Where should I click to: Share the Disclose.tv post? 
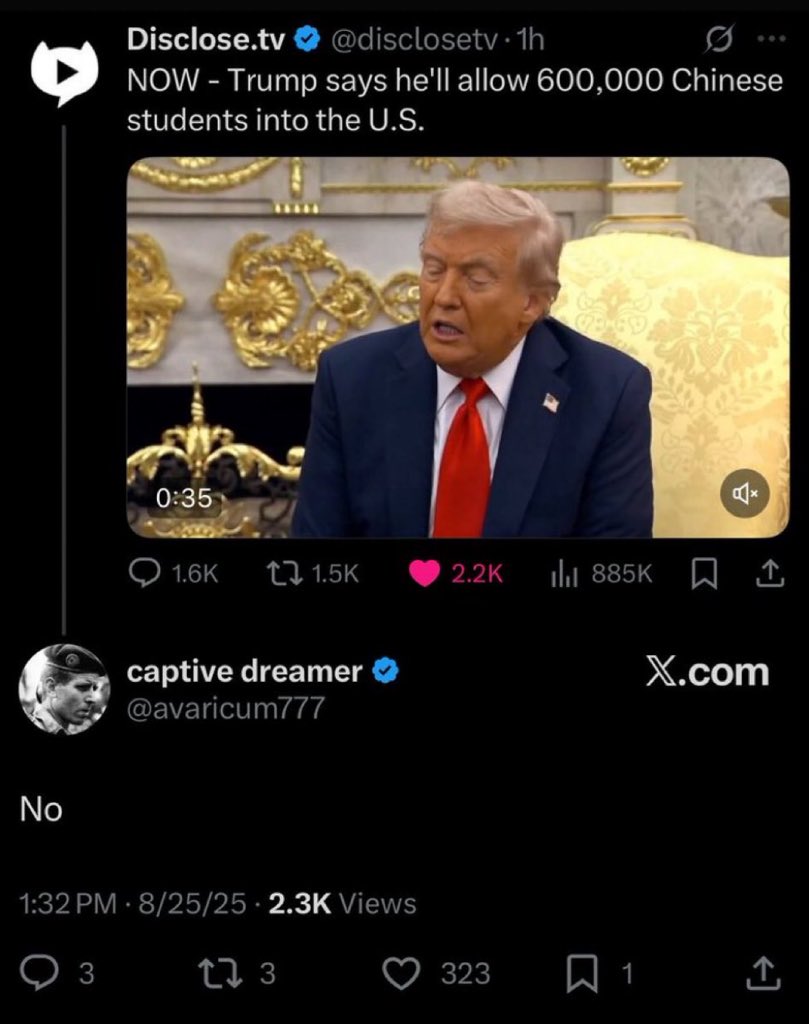click(x=770, y=573)
